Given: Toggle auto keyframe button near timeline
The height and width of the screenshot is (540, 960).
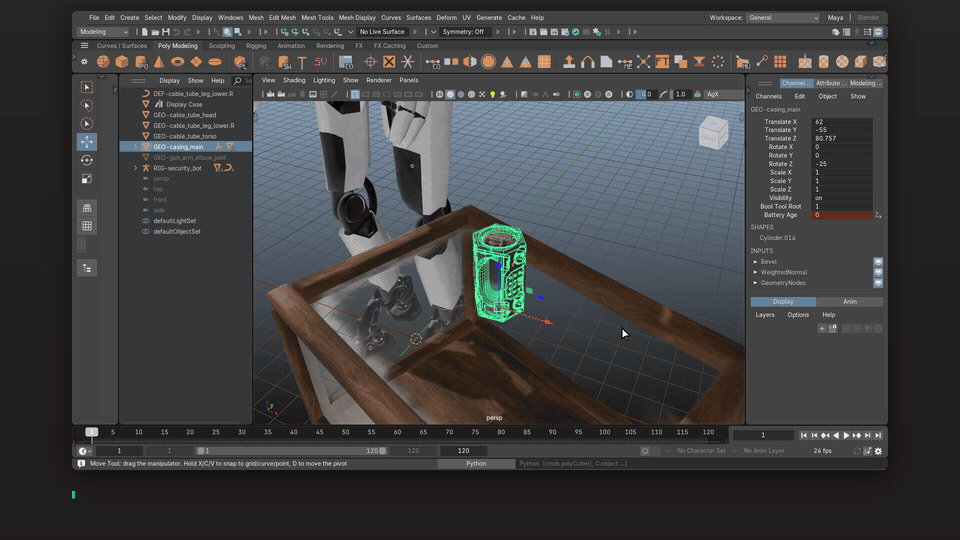Looking at the screenshot, I should [645, 451].
